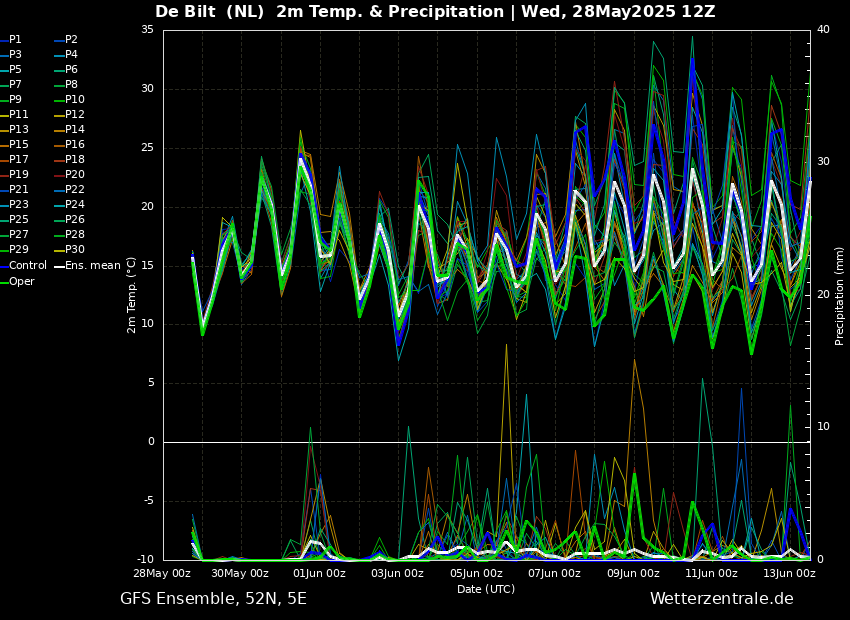
Task: Select the P9 legend entry
Action: 15,100
